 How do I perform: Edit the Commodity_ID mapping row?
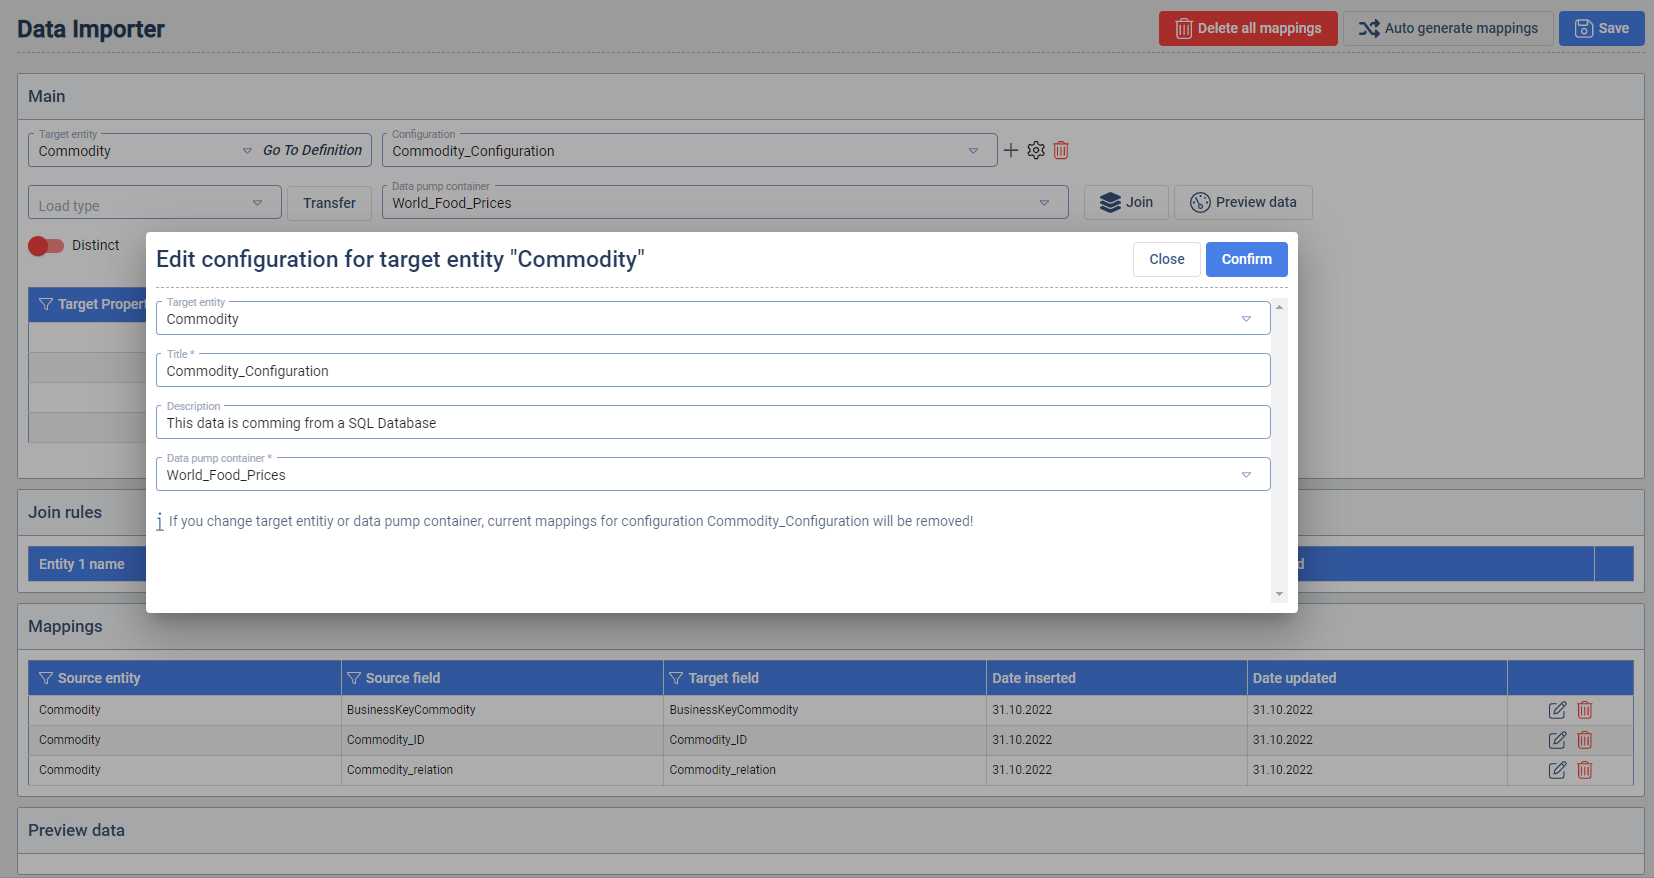[x=1557, y=740]
